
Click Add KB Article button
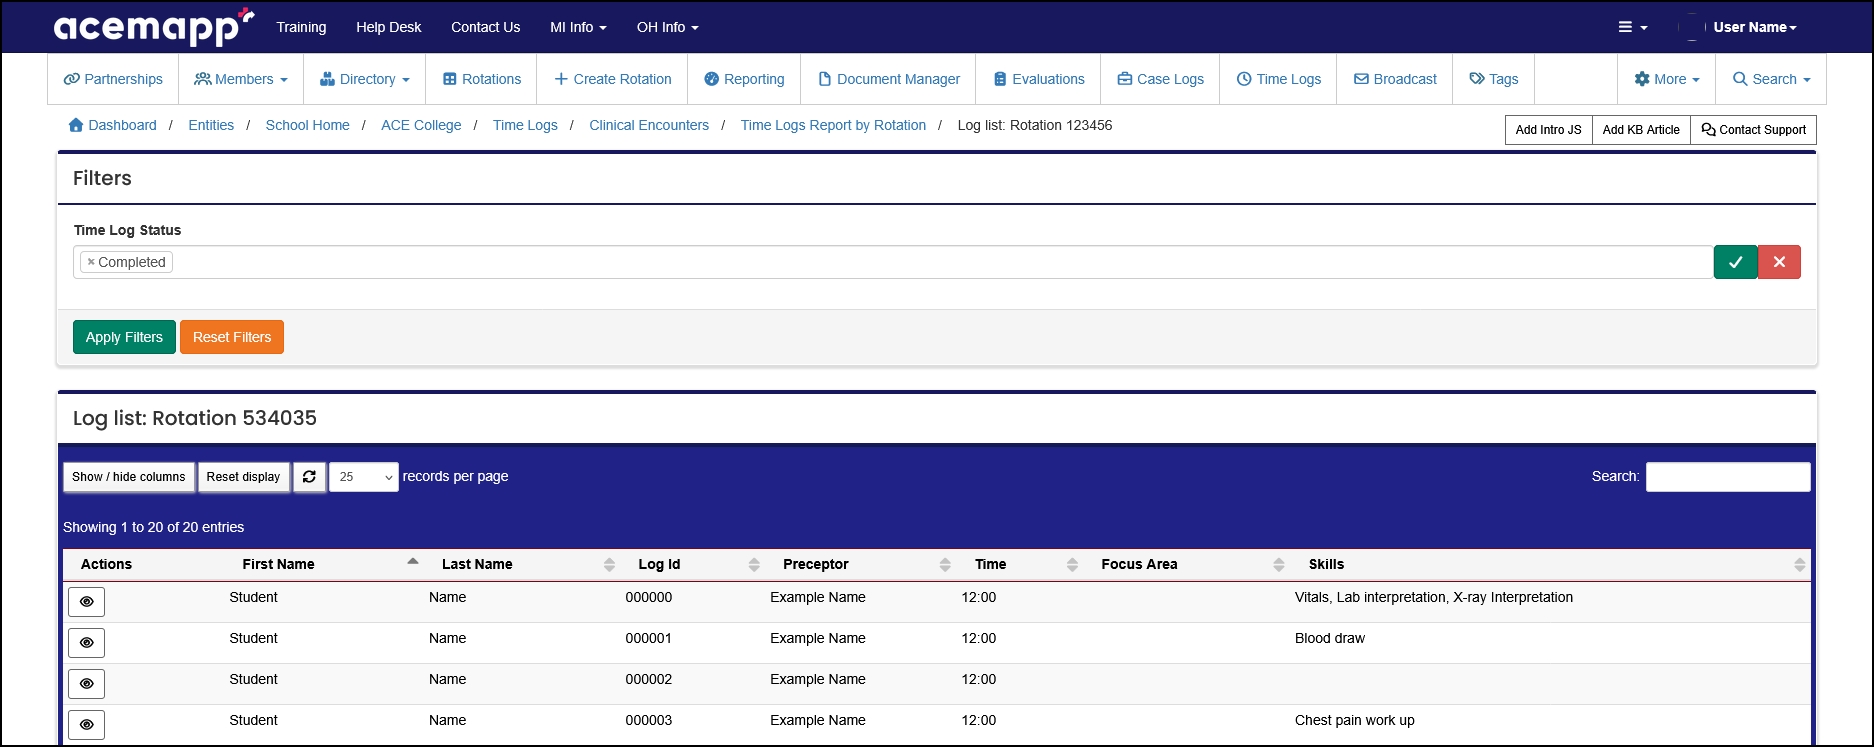(x=1641, y=130)
